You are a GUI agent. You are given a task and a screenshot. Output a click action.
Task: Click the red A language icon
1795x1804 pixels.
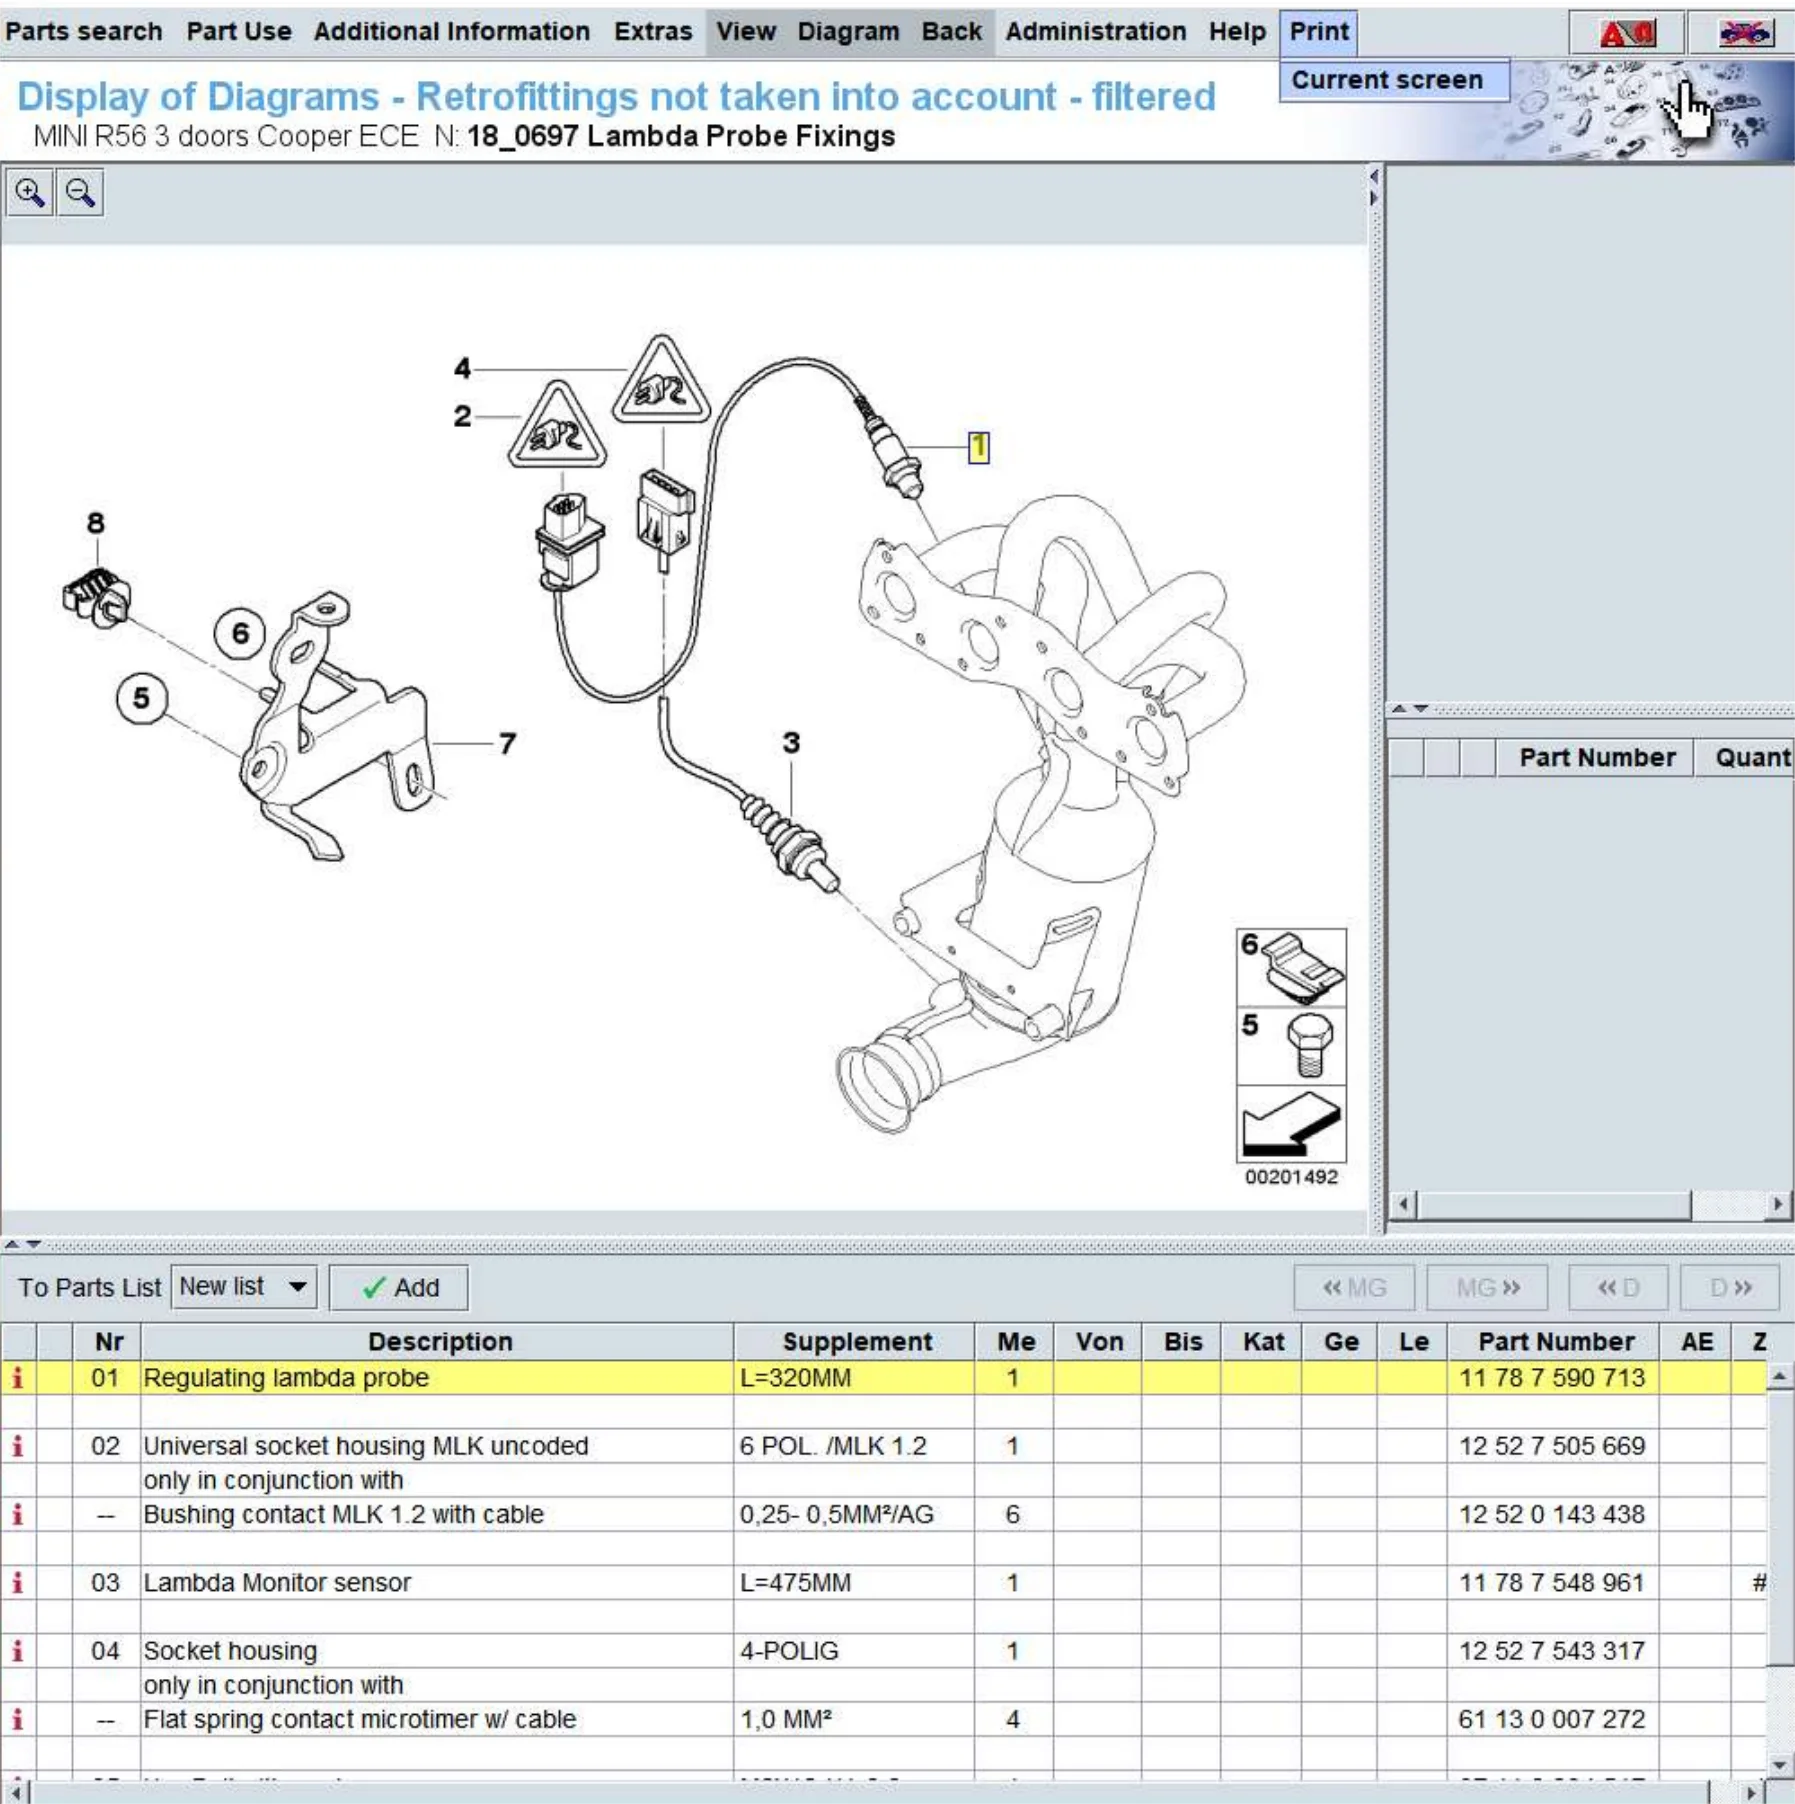1627,33
